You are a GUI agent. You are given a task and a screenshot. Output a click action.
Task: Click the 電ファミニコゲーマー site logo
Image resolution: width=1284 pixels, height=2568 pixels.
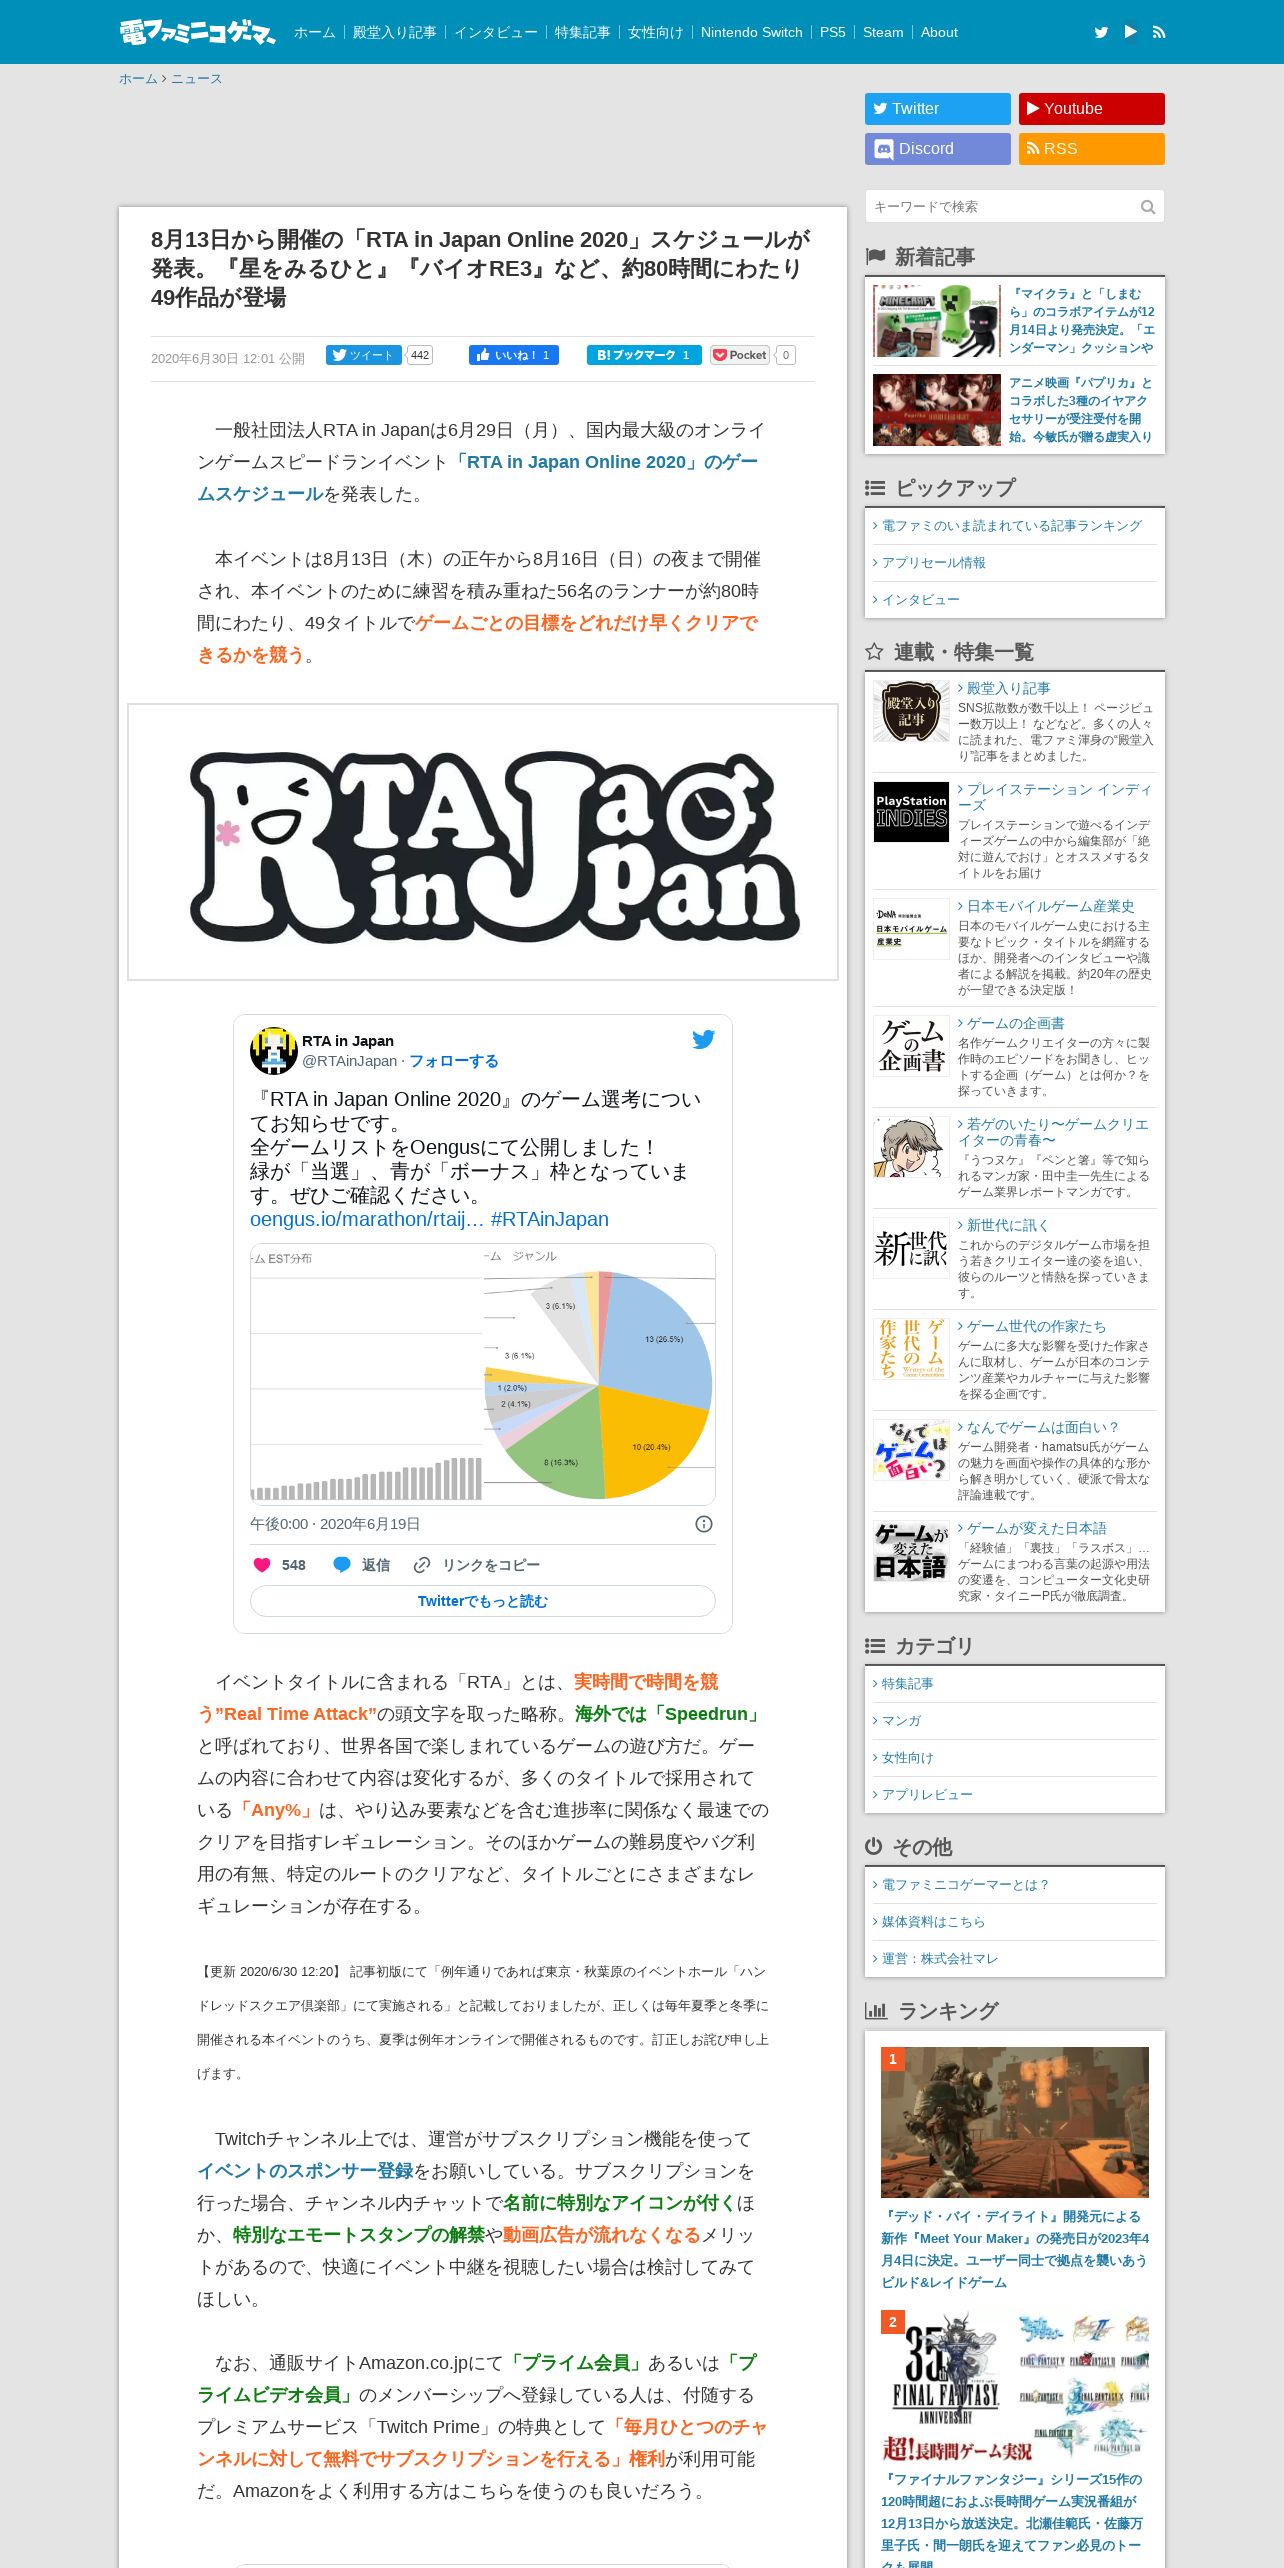point(197,32)
